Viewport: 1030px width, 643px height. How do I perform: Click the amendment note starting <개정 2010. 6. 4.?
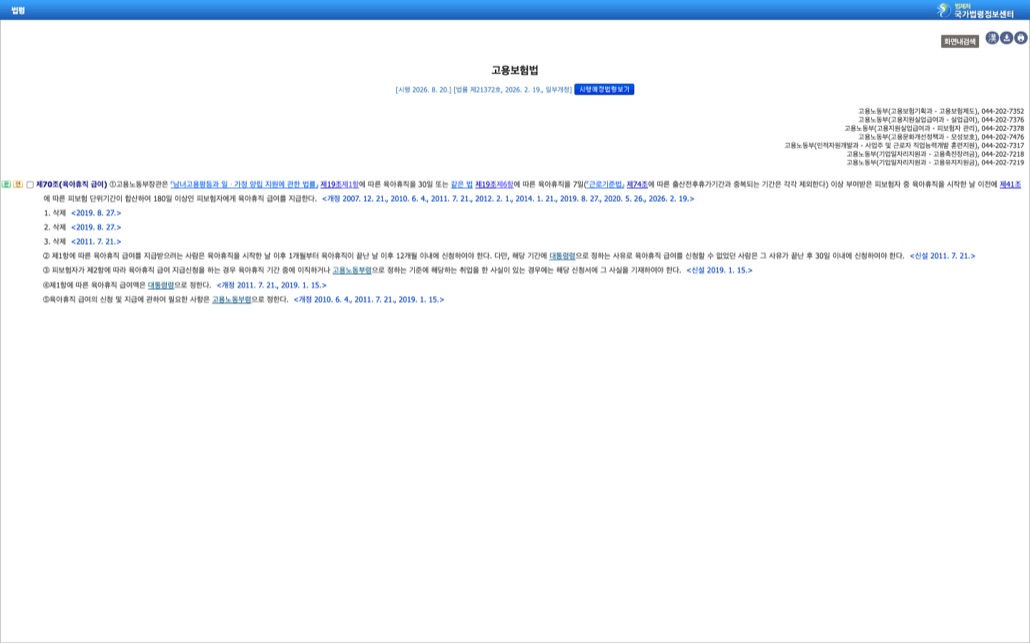[x=369, y=299]
